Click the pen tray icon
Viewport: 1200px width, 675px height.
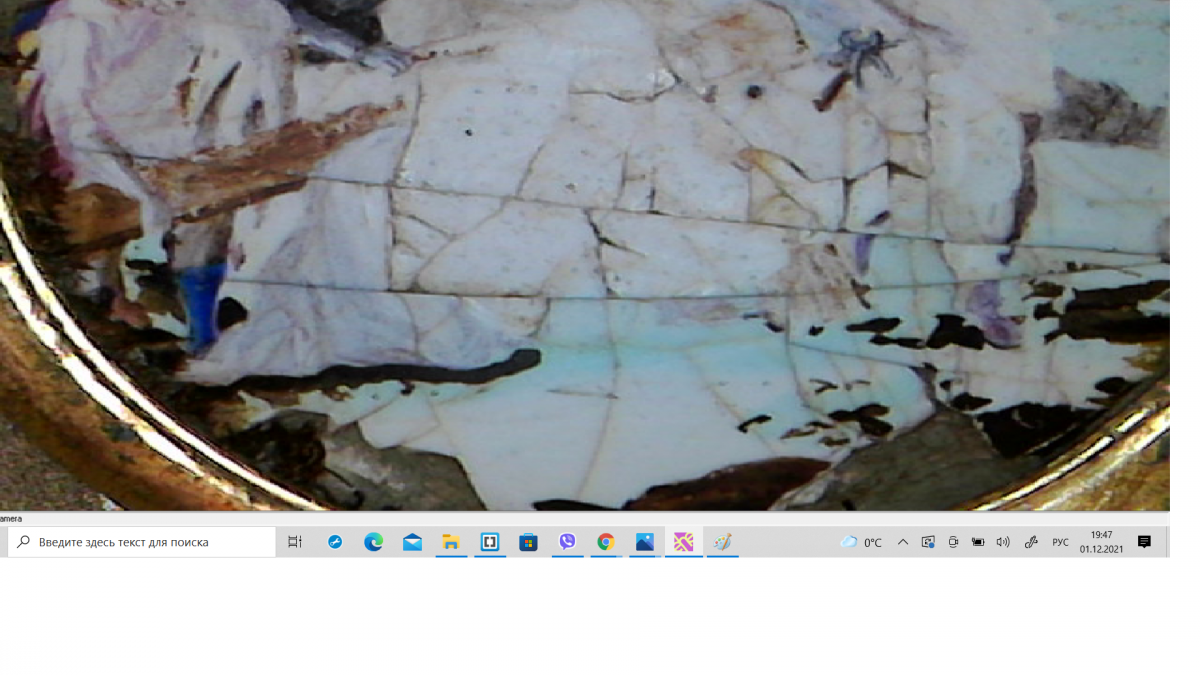coord(1031,542)
